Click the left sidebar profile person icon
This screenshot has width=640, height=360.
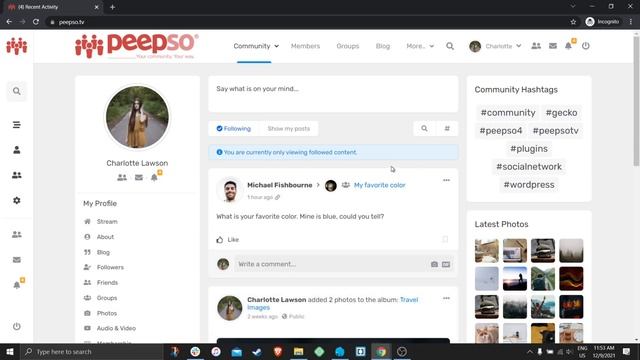point(16,150)
